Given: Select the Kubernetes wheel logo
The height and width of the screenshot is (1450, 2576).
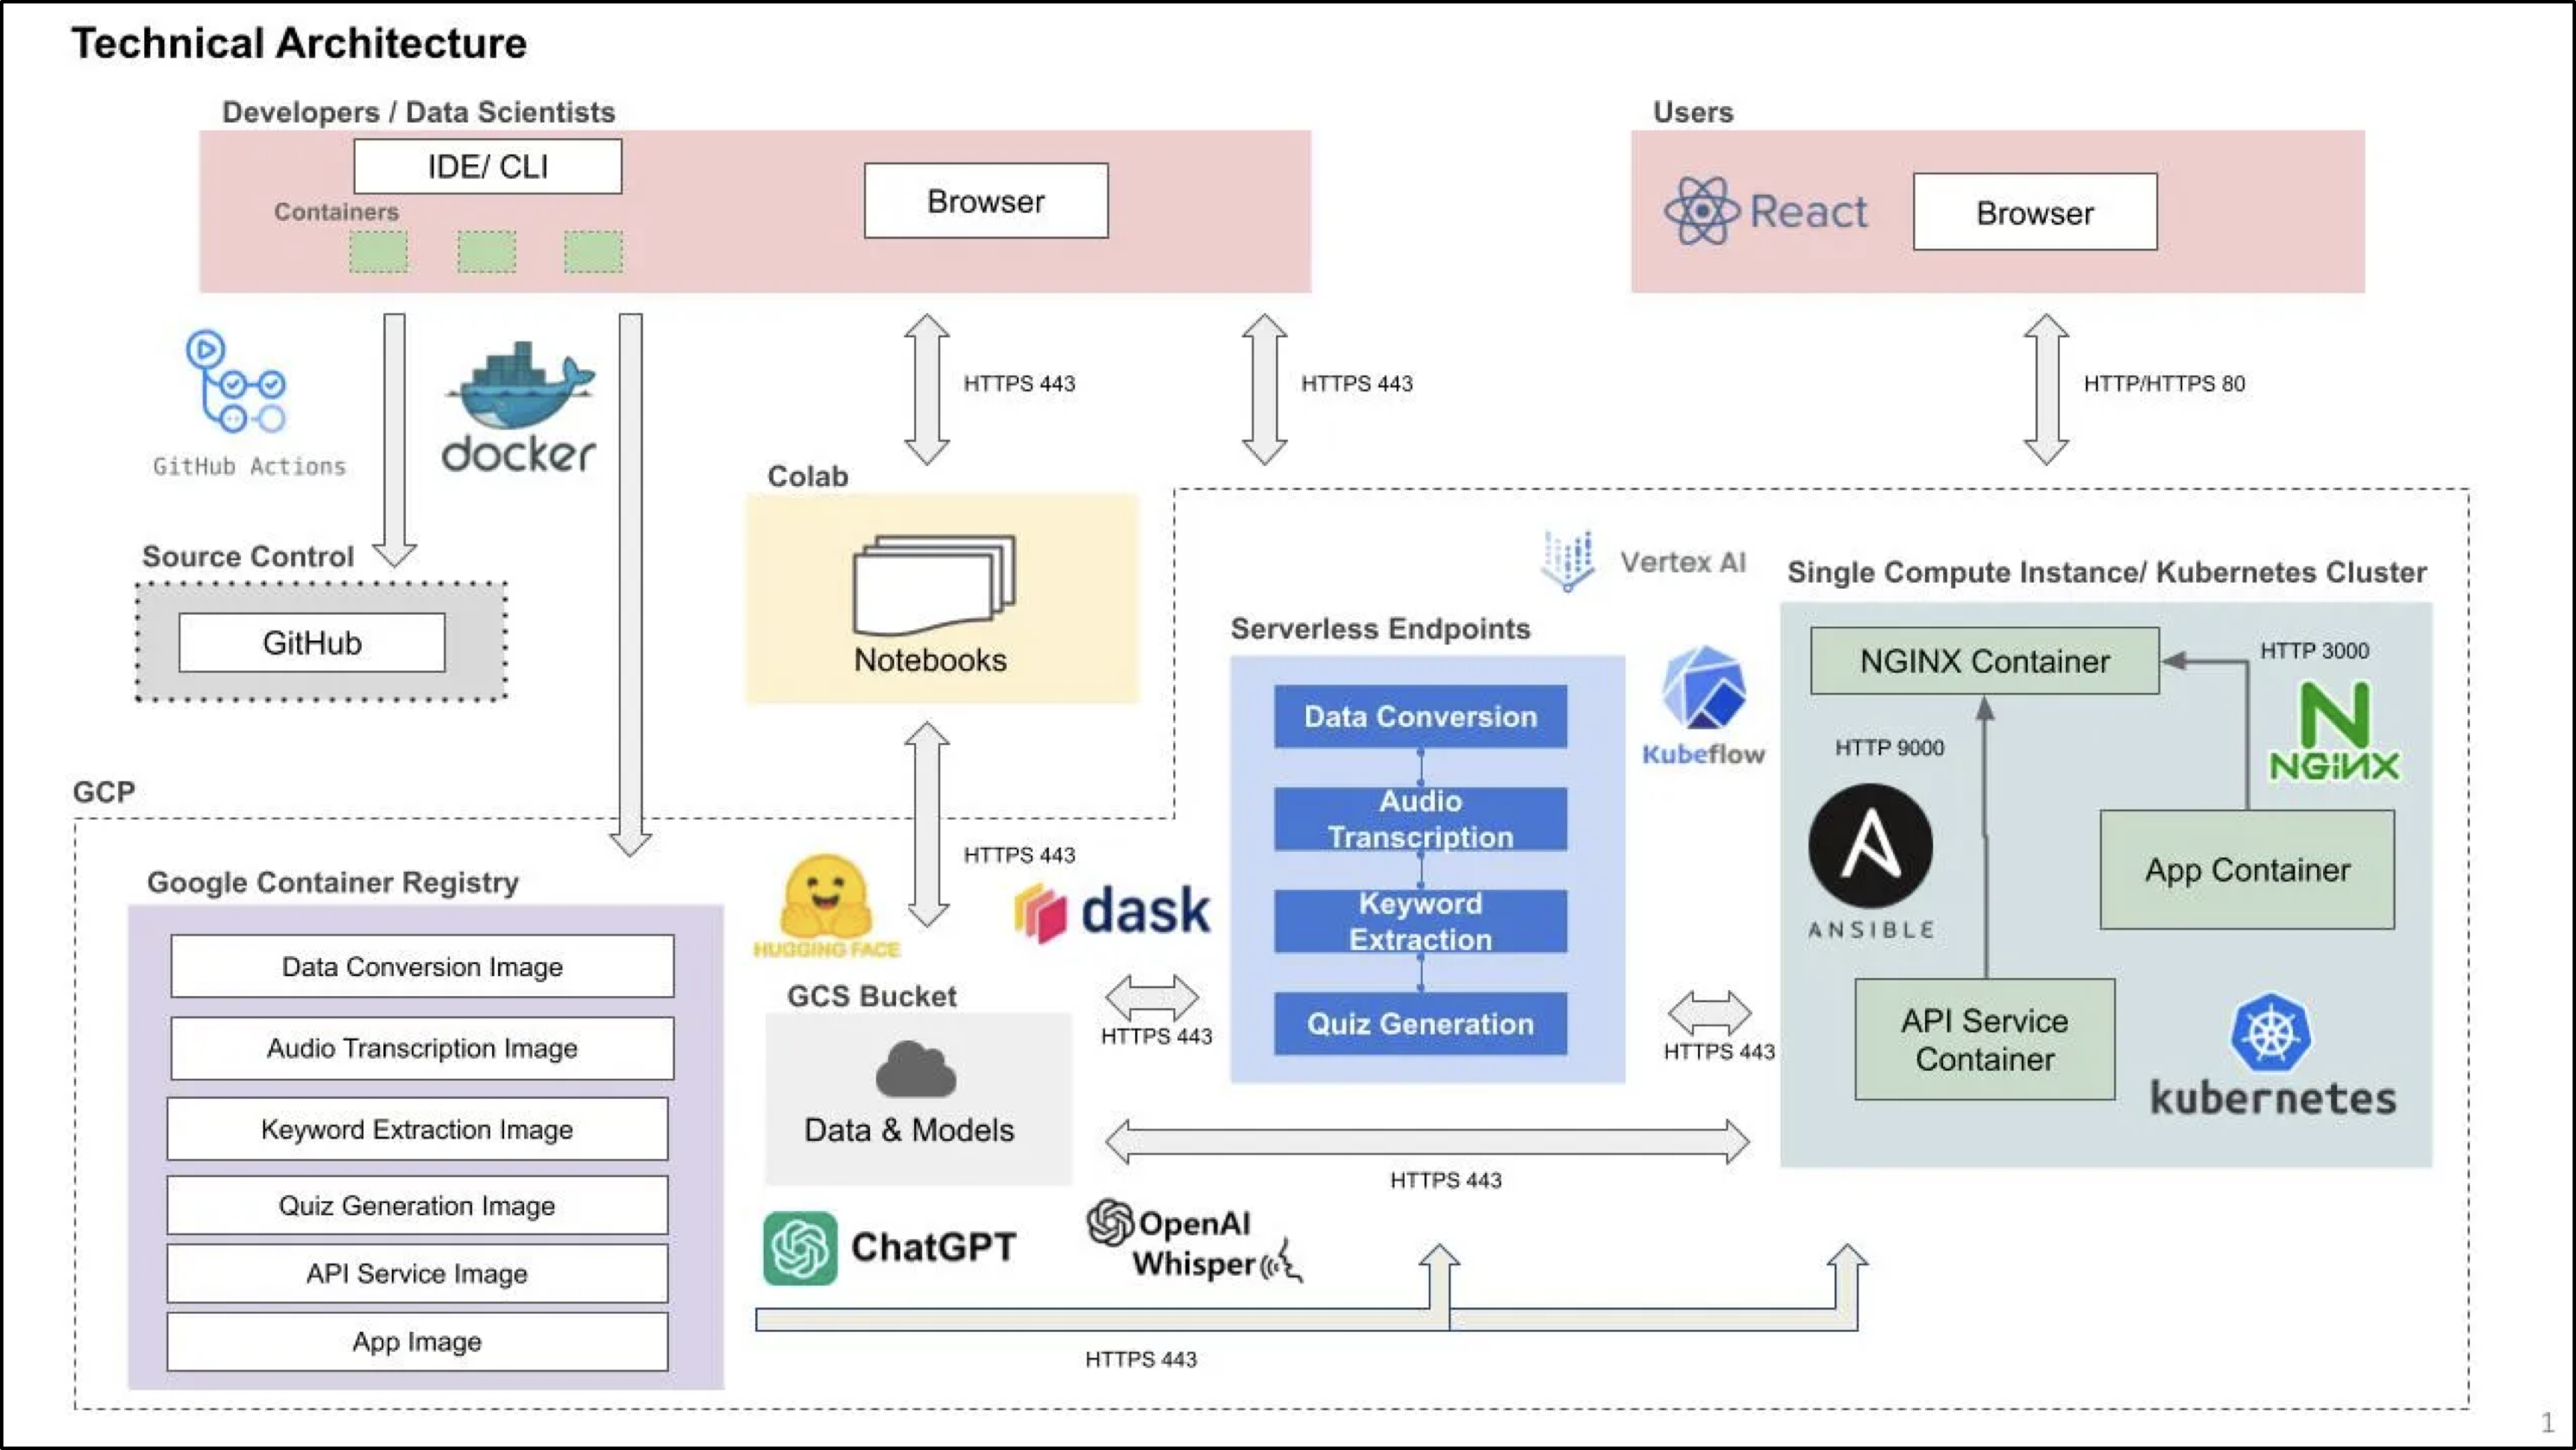Looking at the screenshot, I should pyautogui.click(x=2271, y=1032).
